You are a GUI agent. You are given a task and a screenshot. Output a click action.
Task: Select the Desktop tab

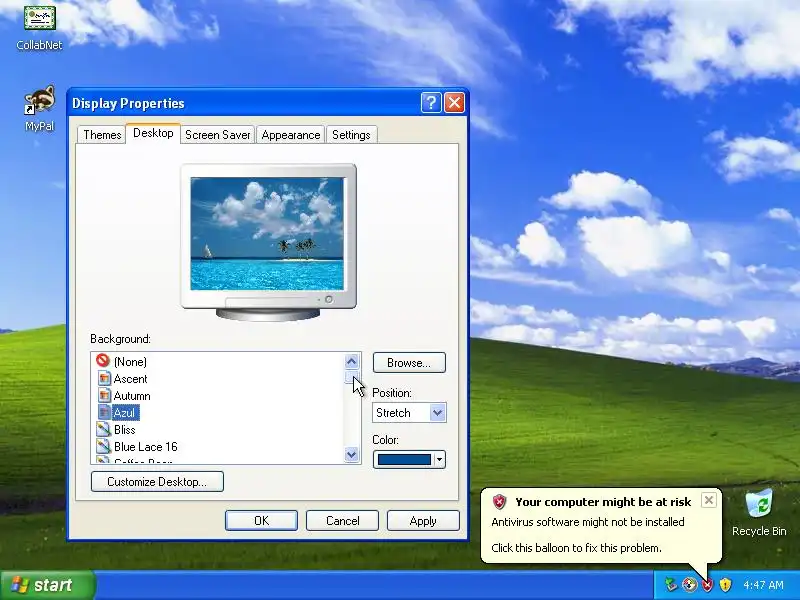[153, 133]
